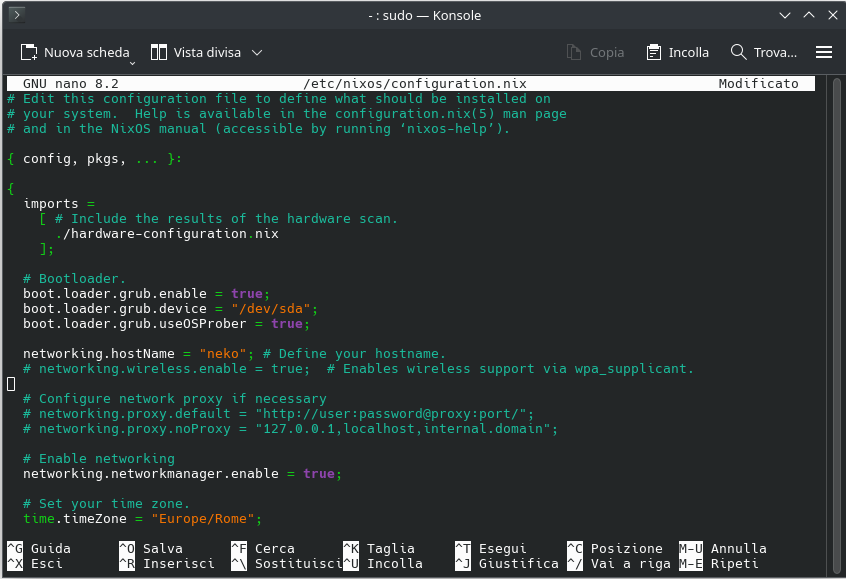Image resolution: width=846 pixels, height=579 pixels.
Task: Click the ^X Esci exit shortcut
Action: (x=35, y=563)
